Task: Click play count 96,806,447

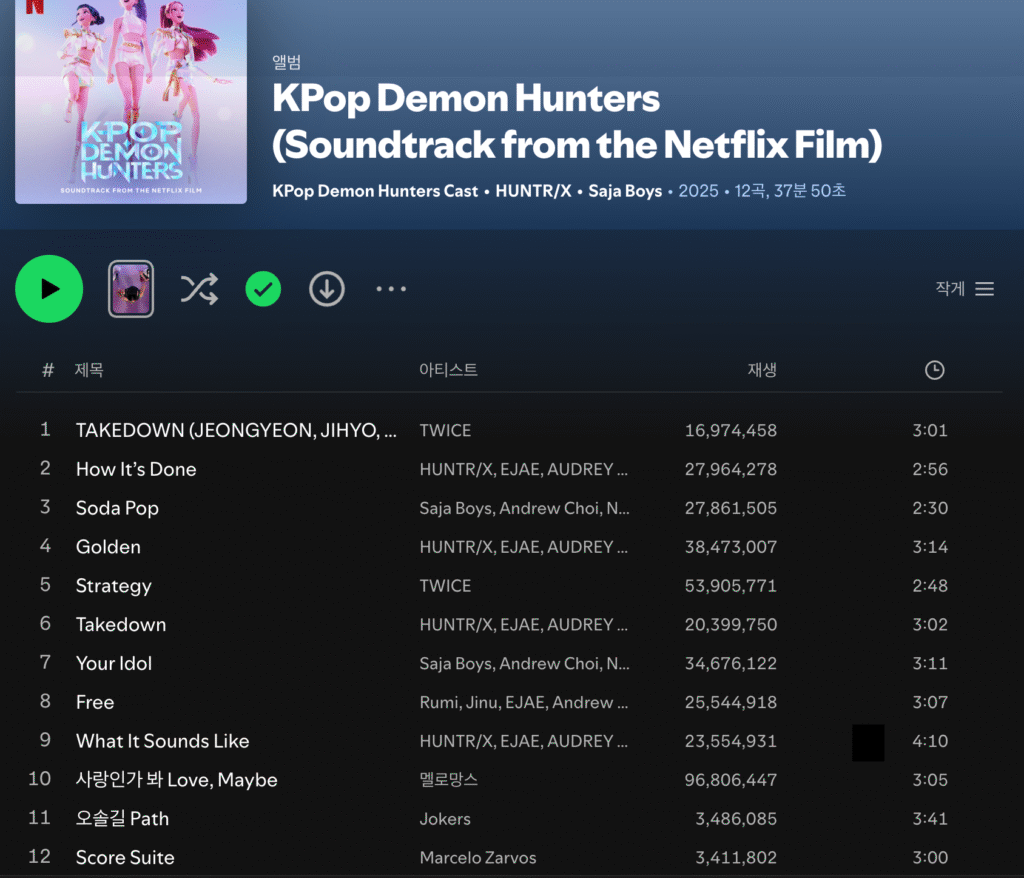Action: (x=731, y=779)
